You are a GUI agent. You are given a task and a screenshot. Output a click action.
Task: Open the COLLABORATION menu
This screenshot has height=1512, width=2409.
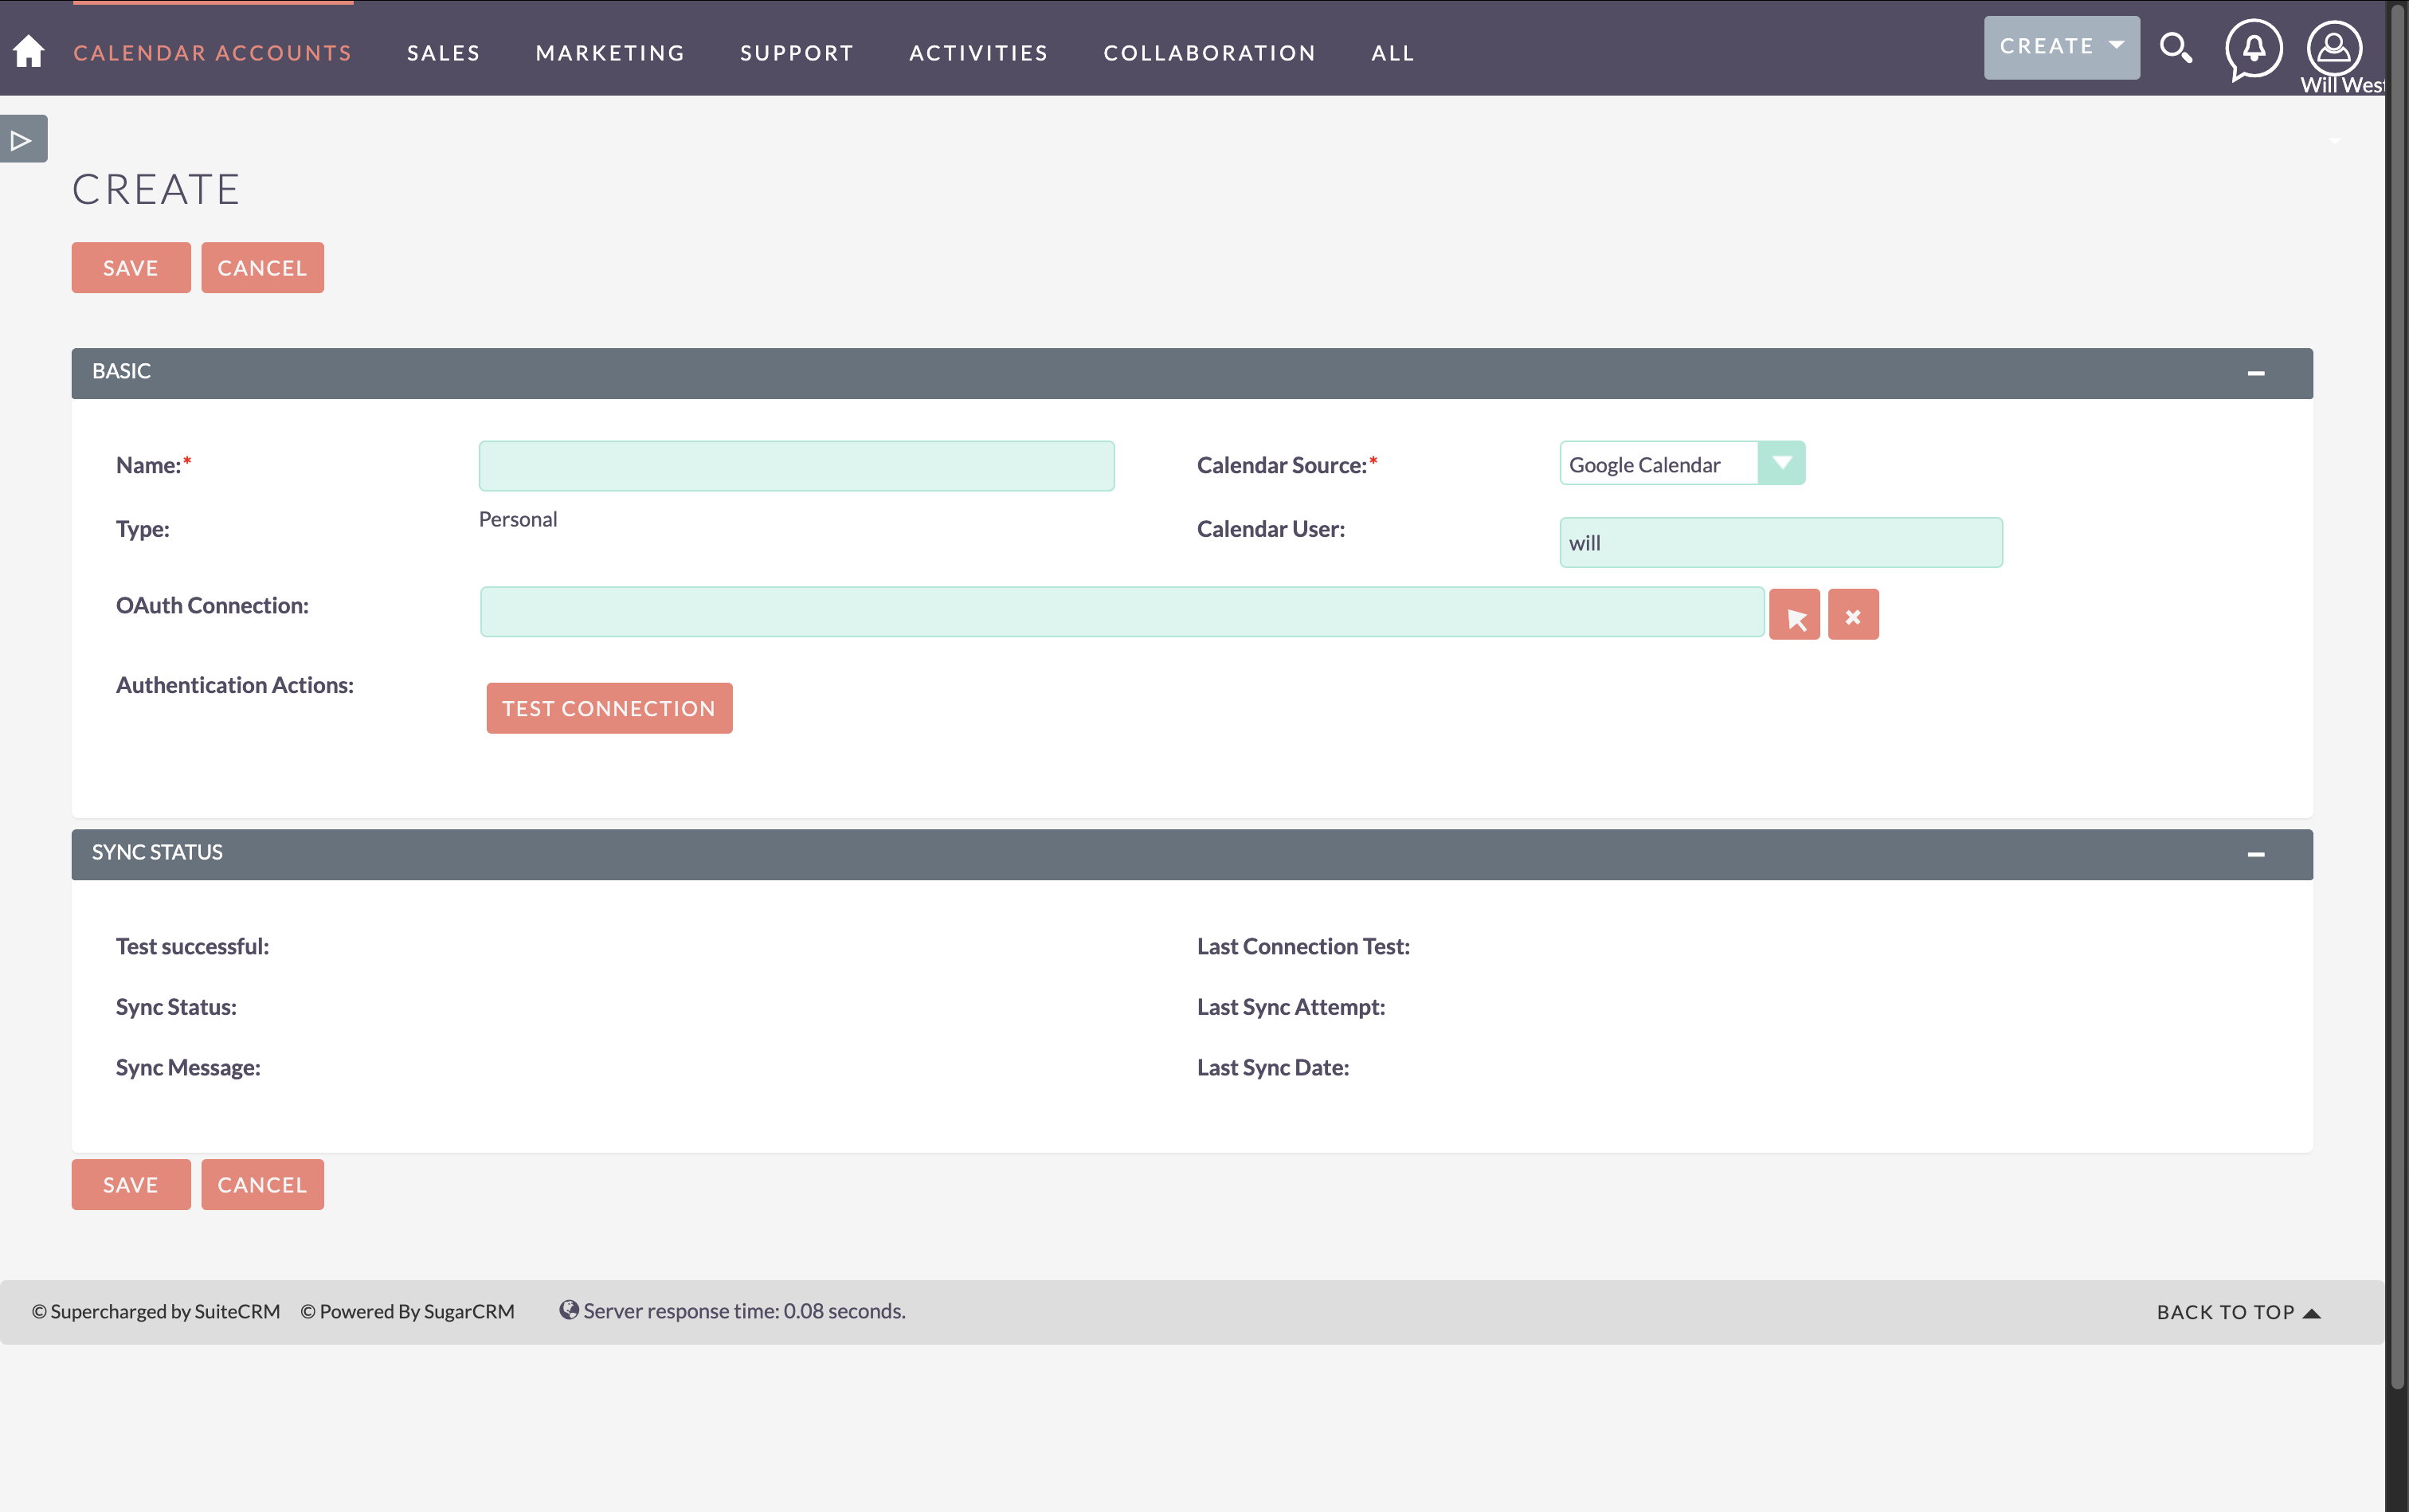1208,52
